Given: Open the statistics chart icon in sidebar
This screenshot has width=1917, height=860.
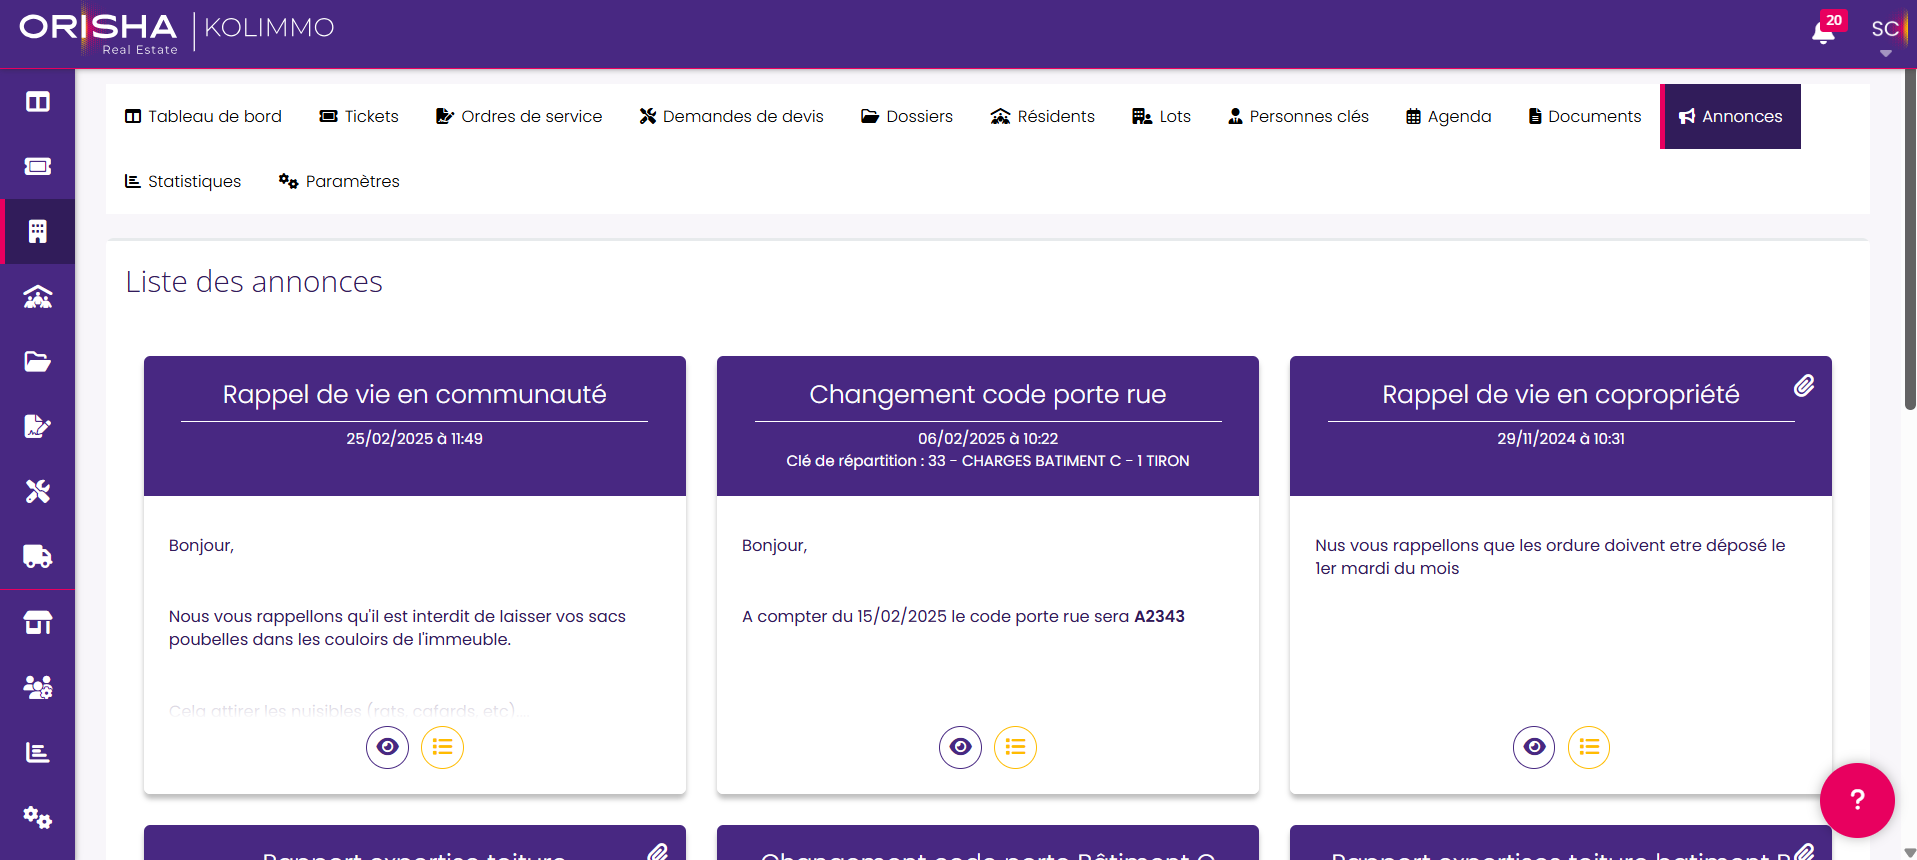Looking at the screenshot, I should [38, 753].
